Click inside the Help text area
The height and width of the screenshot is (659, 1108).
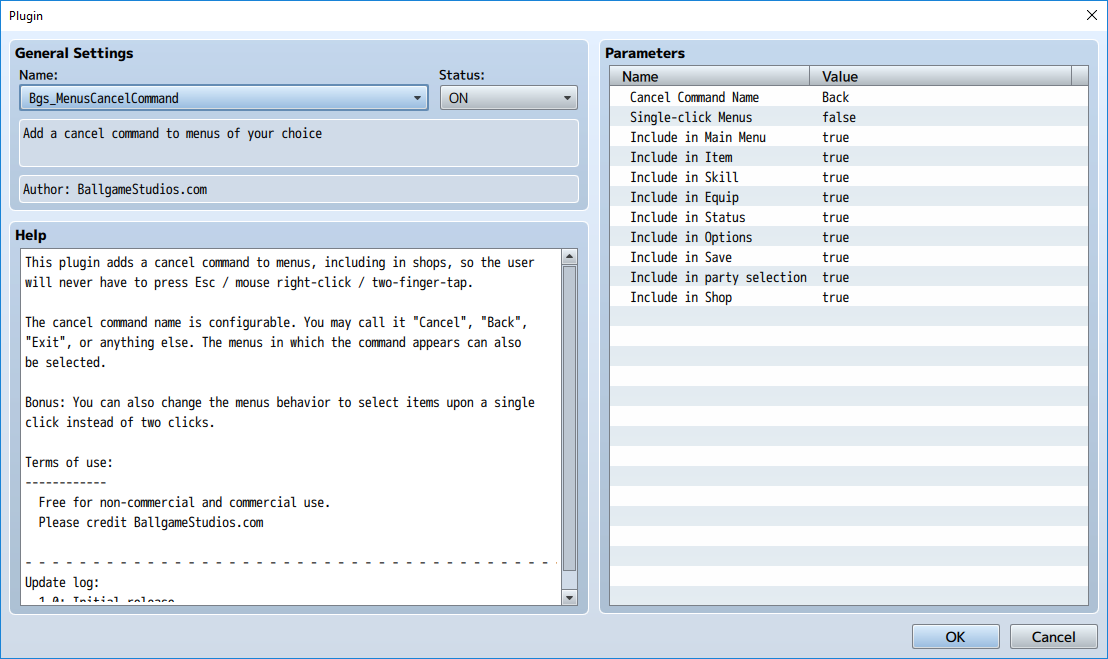point(290,427)
